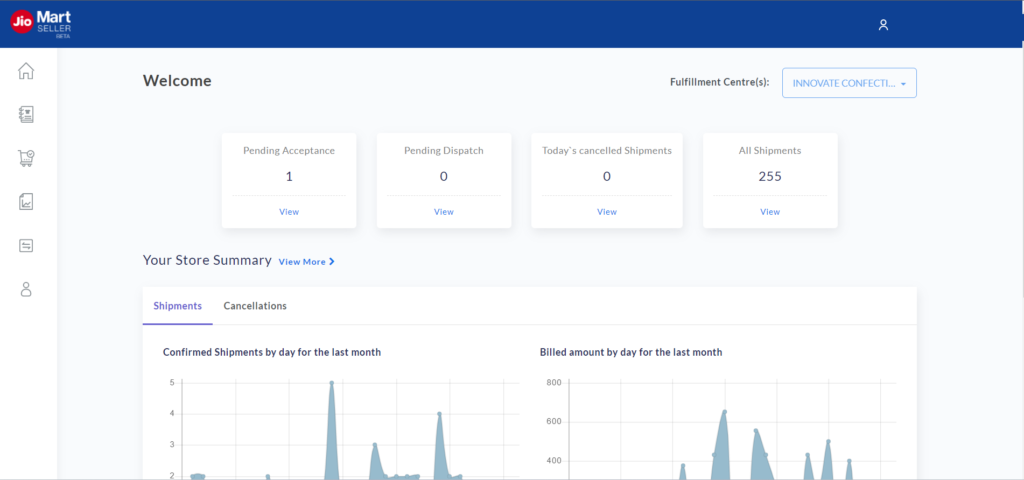Click the home icon in sidebar
Screen dimensions: 1024x480
pyautogui.click(x=26, y=71)
